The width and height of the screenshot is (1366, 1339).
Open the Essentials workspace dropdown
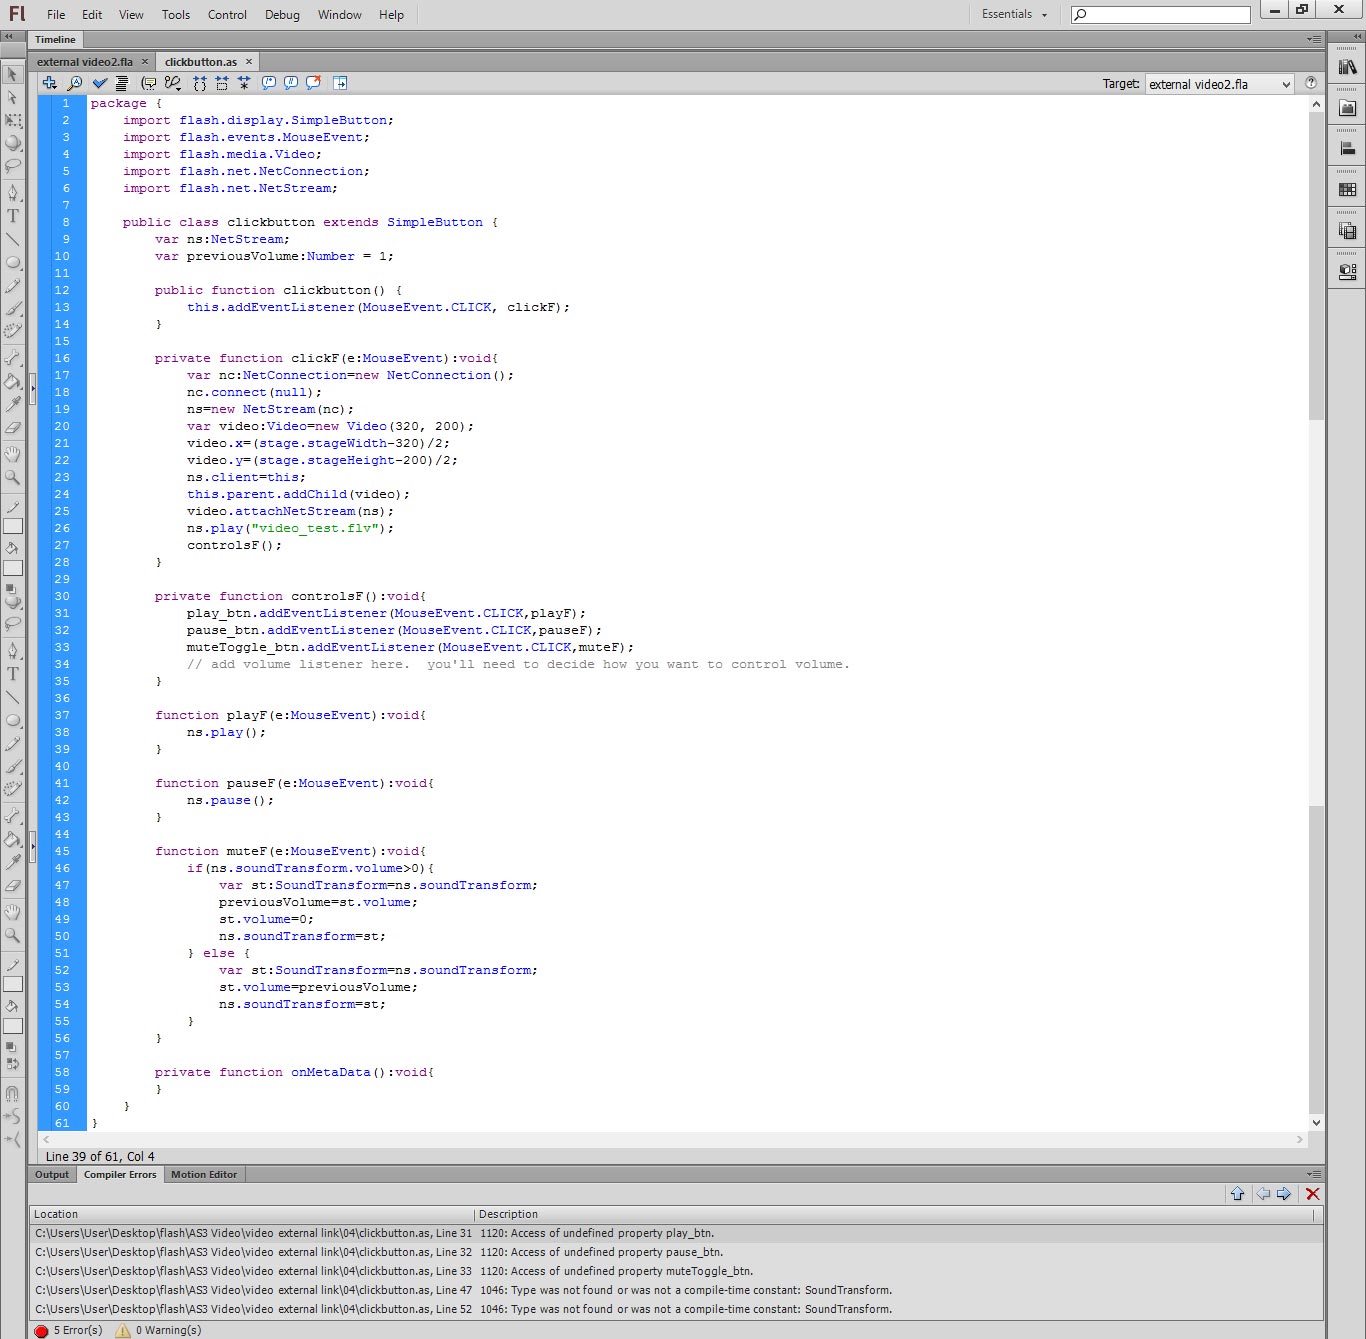1015,15
